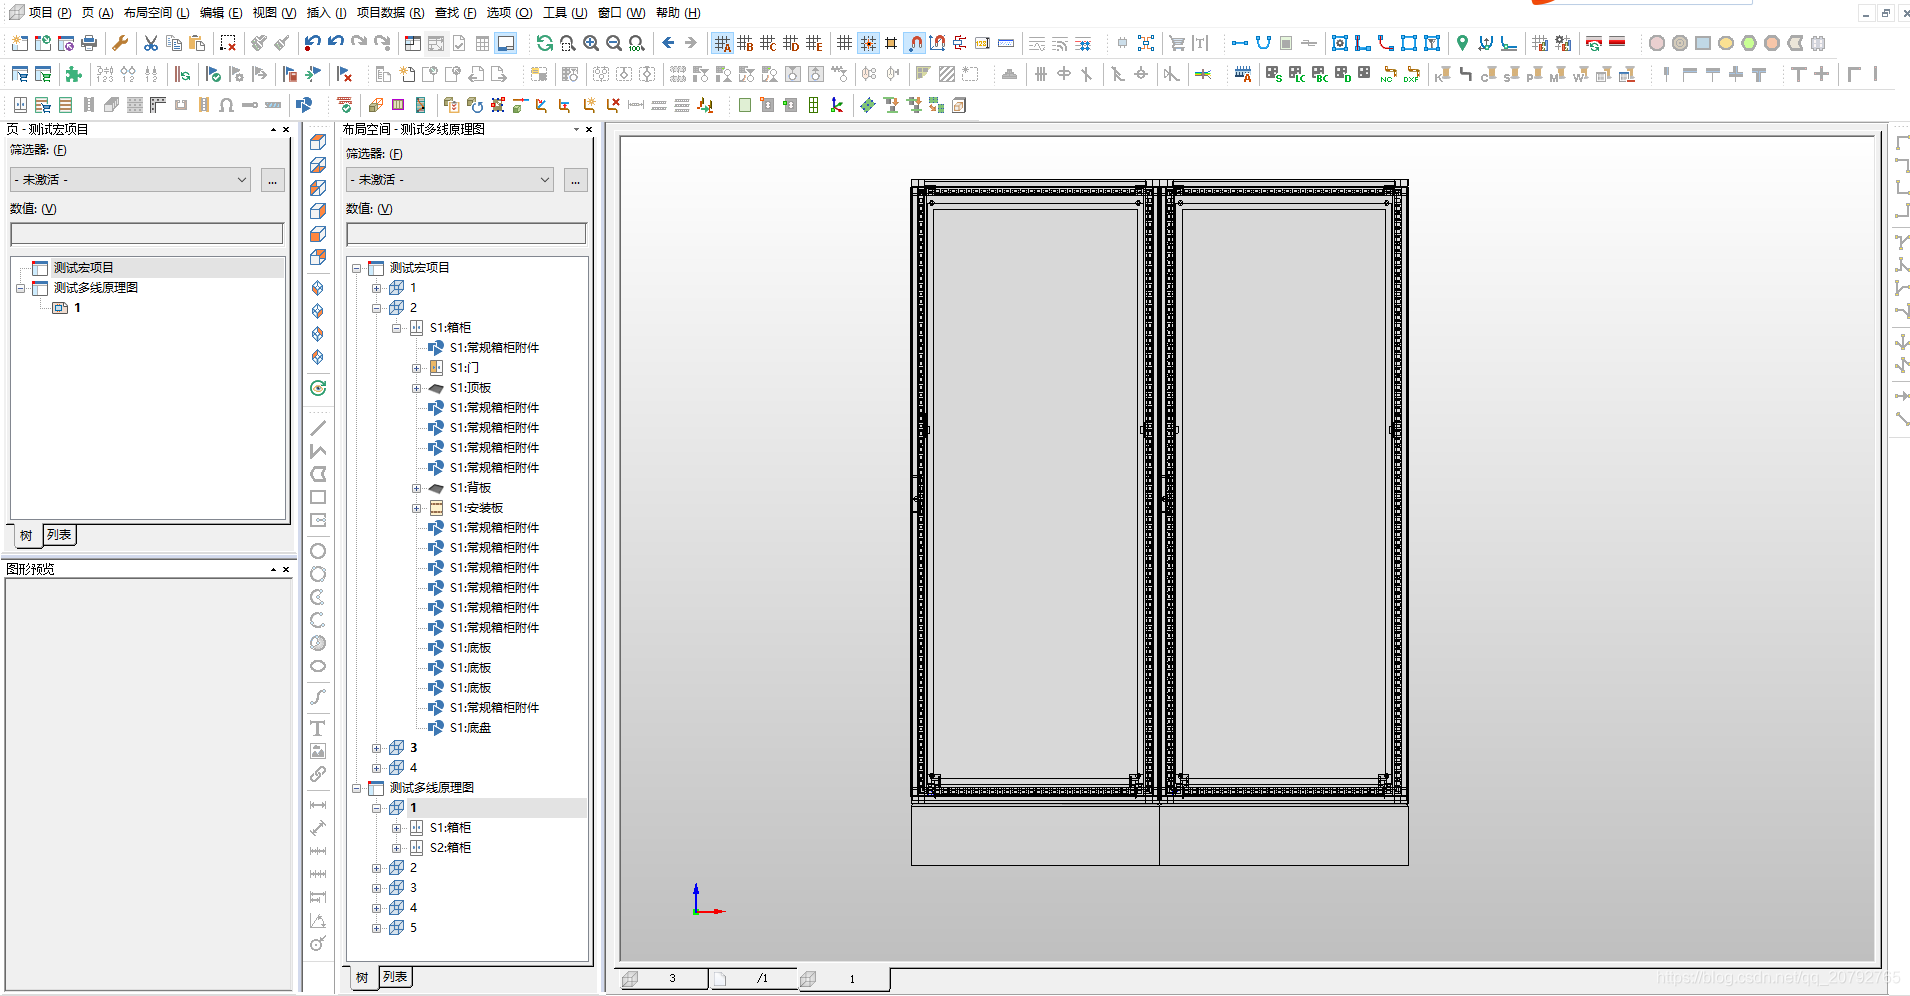Click the wrench settings icon in toolbar

(x=120, y=43)
